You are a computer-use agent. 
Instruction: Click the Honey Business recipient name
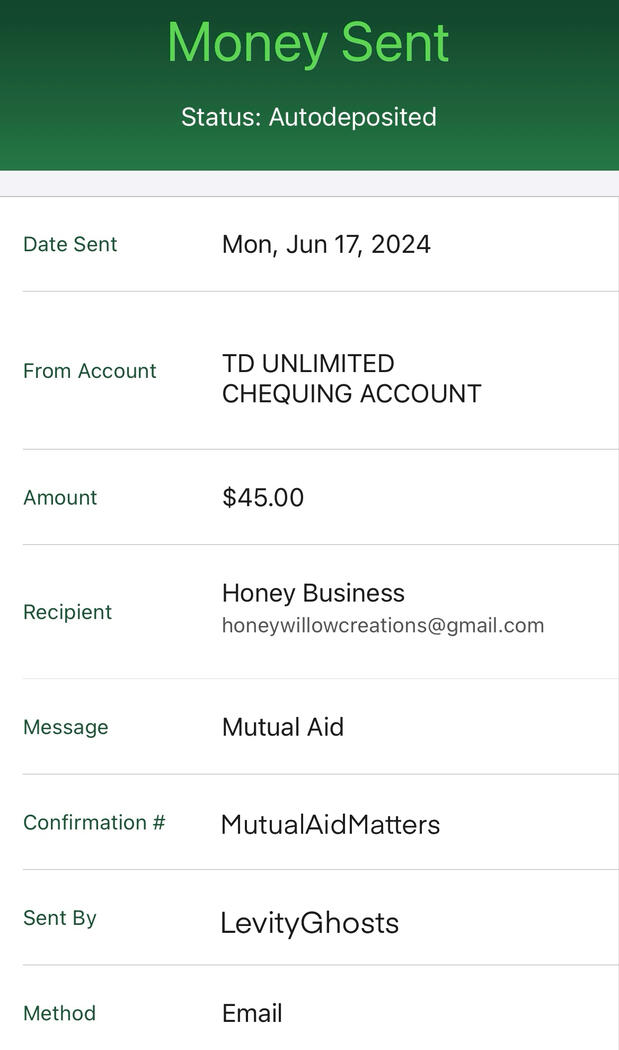[x=313, y=593]
